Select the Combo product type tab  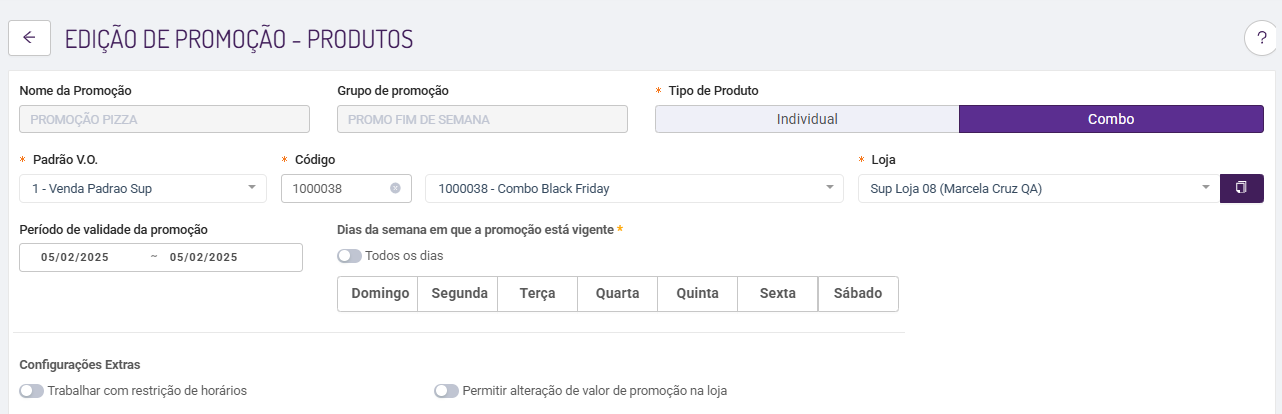1111,119
